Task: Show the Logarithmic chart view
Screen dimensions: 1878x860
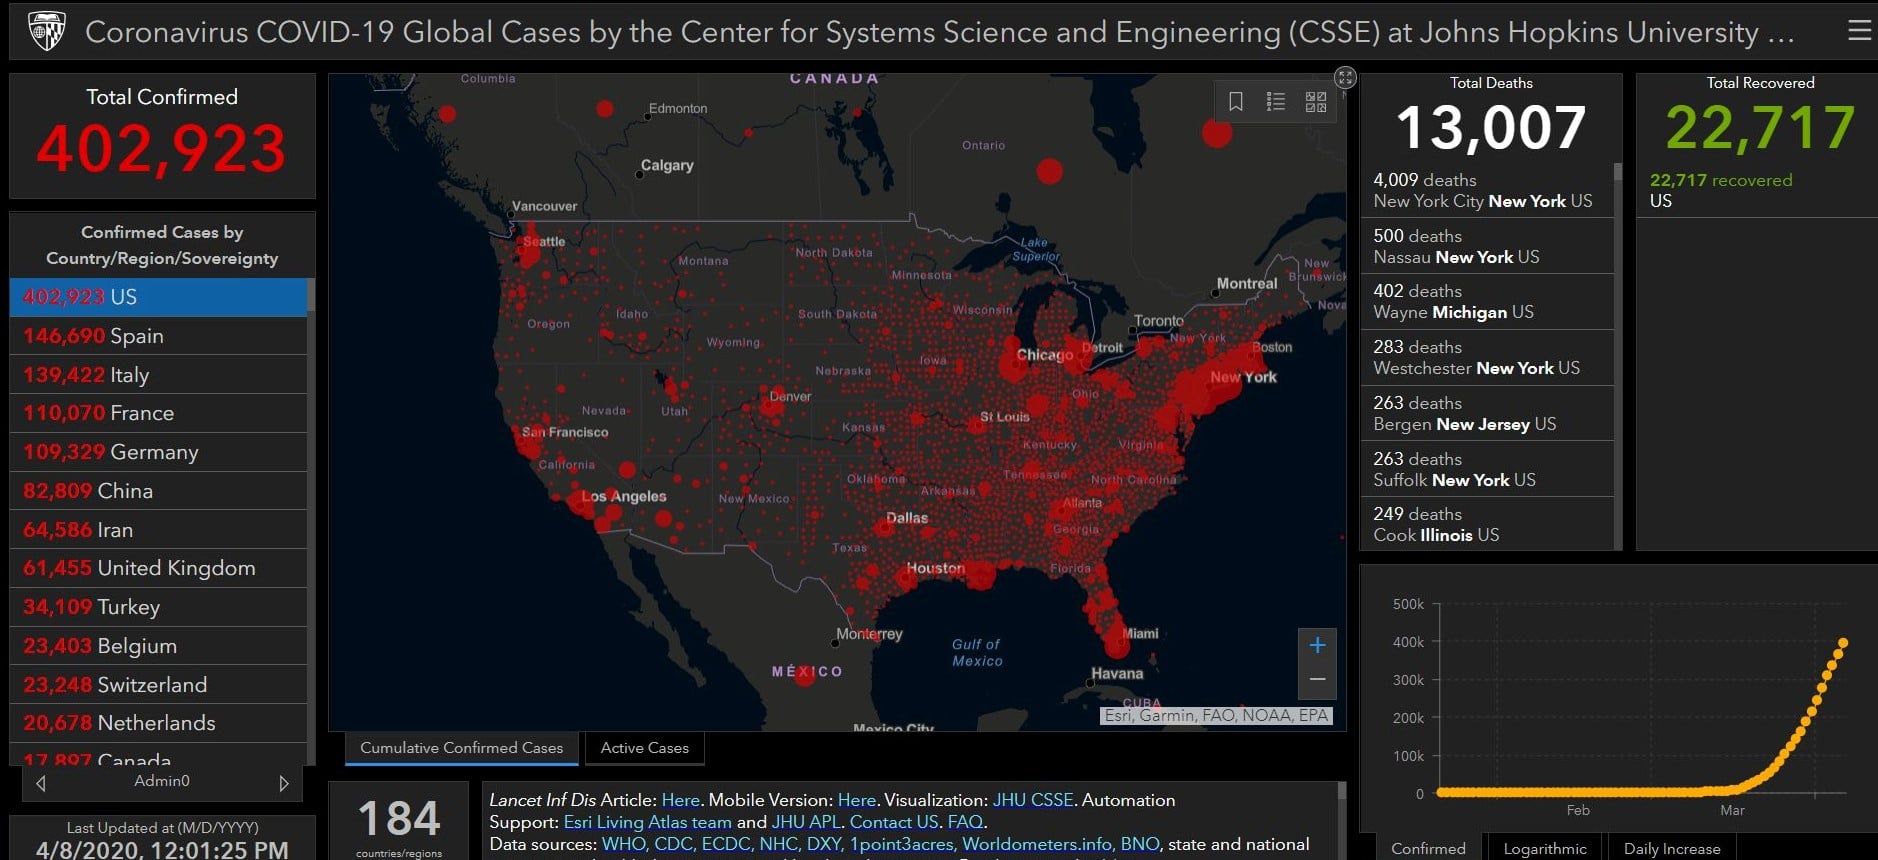Action: pyautogui.click(x=1544, y=848)
